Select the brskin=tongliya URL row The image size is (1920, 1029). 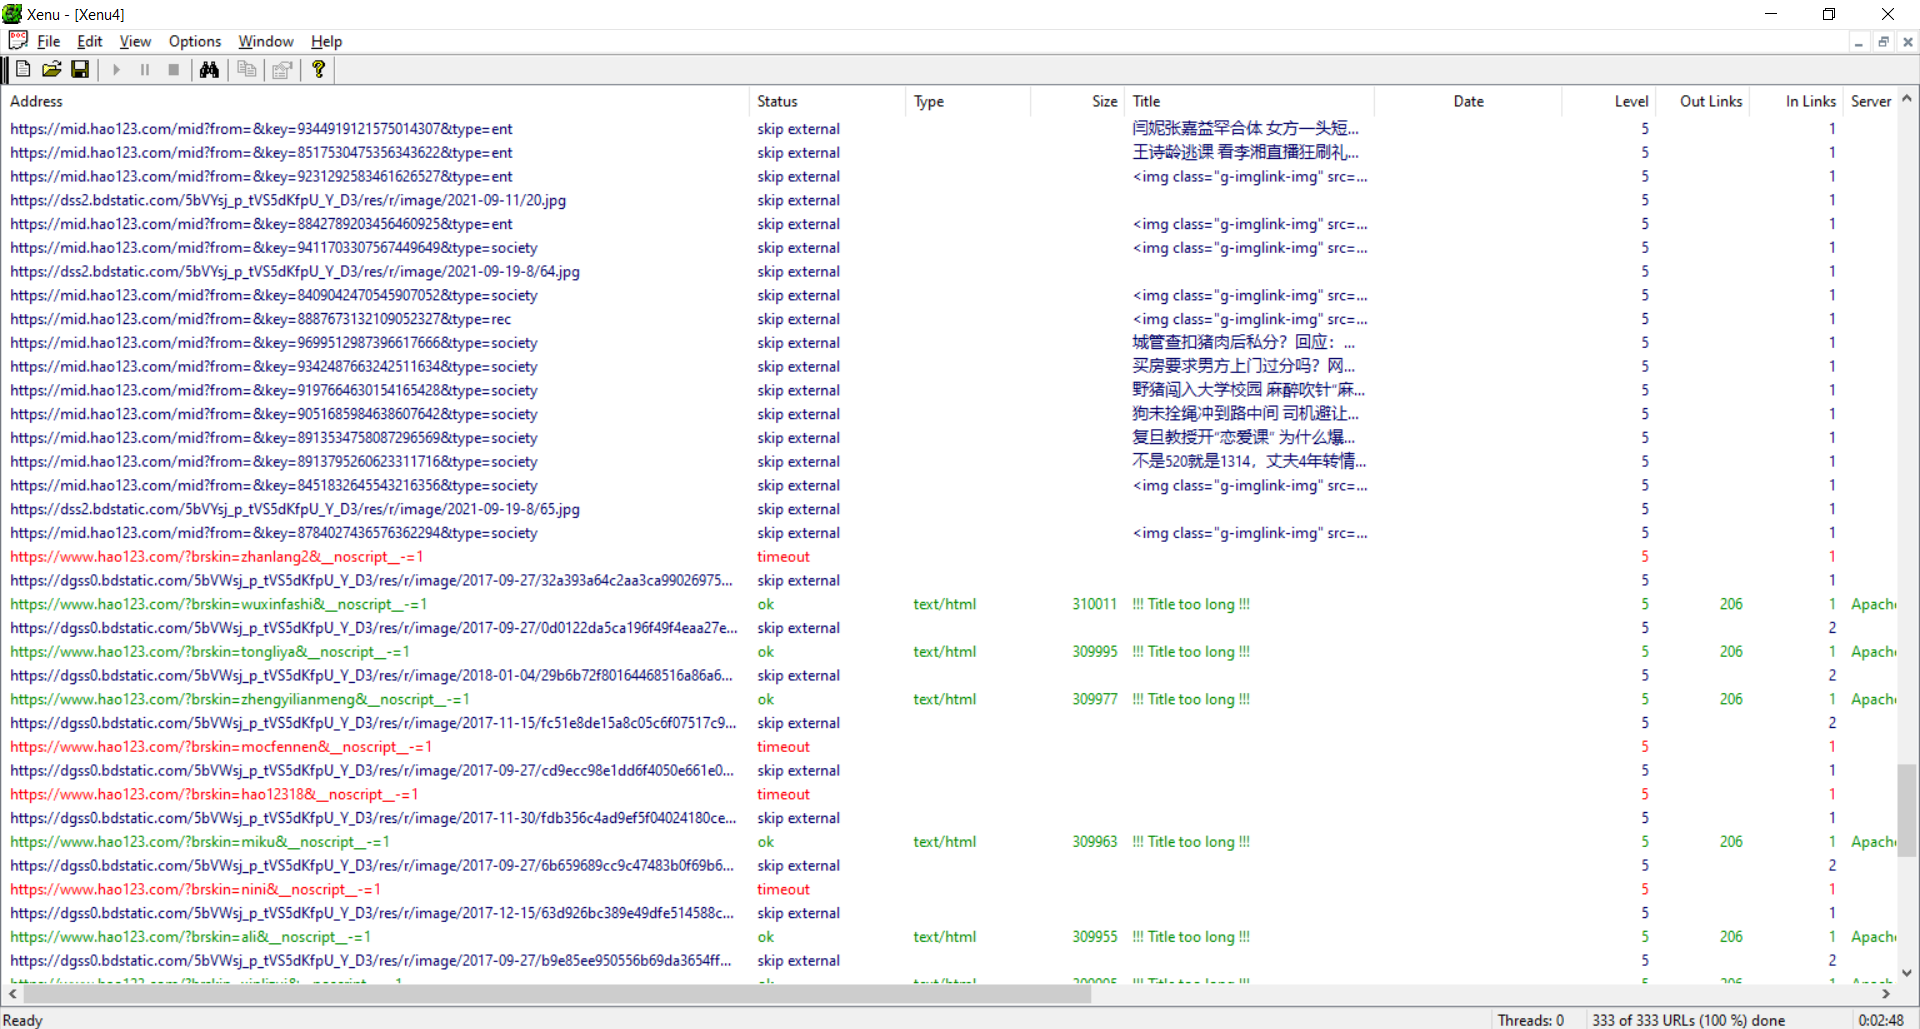point(950,652)
